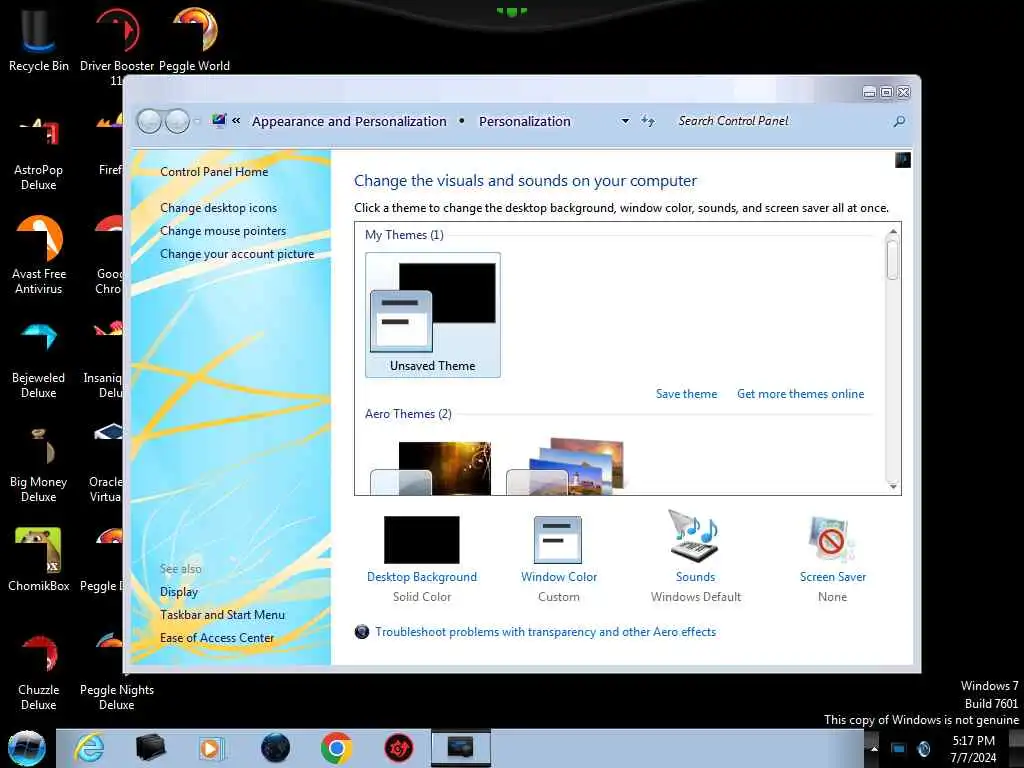The height and width of the screenshot is (768, 1024).
Task: Open the Screen Saver settings icon
Action: pos(831,538)
